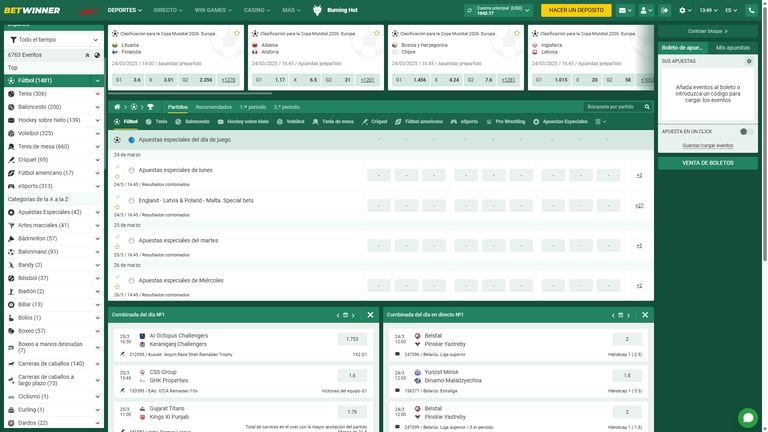The height and width of the screenshot is (432, 768).
Task: Click the magnifier icon in the match search box
Action: tap(647, 107)
